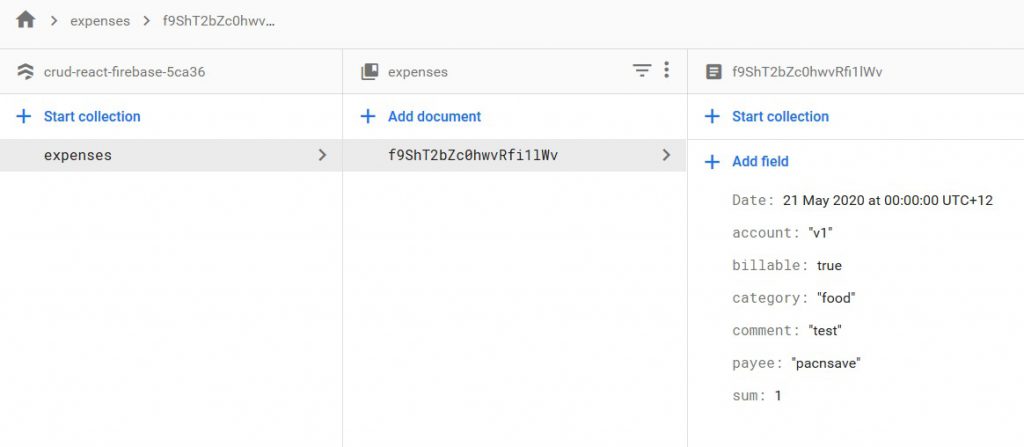Click the payee field value pacnsave
The width and height of the screenshot is (1024, 447).
tap(826, 363)
